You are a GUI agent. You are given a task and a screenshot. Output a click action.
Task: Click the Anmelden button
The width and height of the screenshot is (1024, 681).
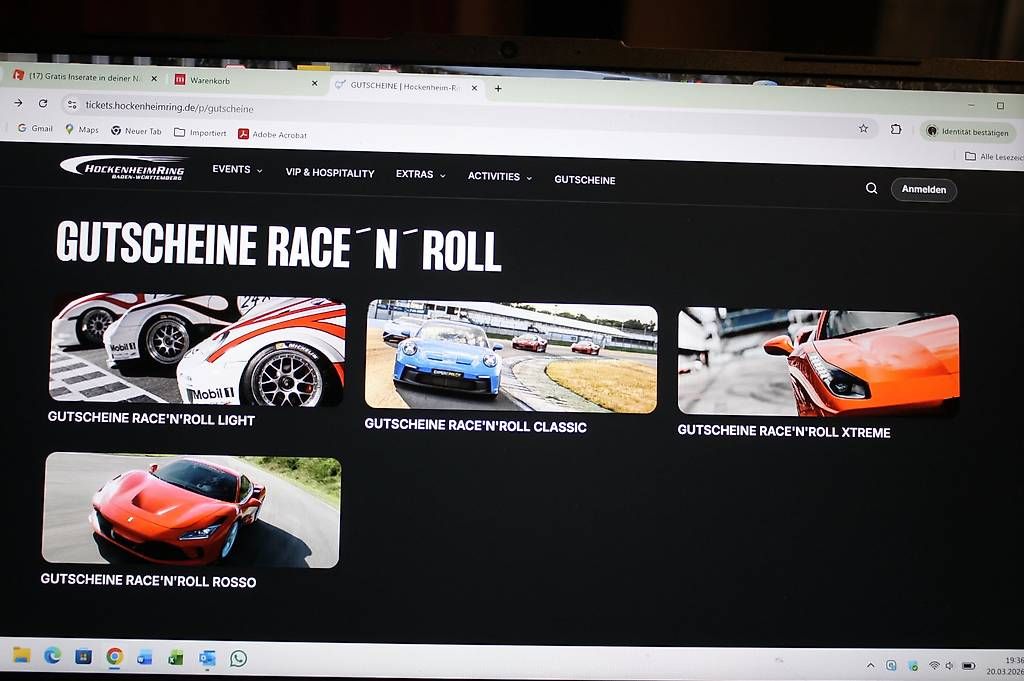pos(923,189)
